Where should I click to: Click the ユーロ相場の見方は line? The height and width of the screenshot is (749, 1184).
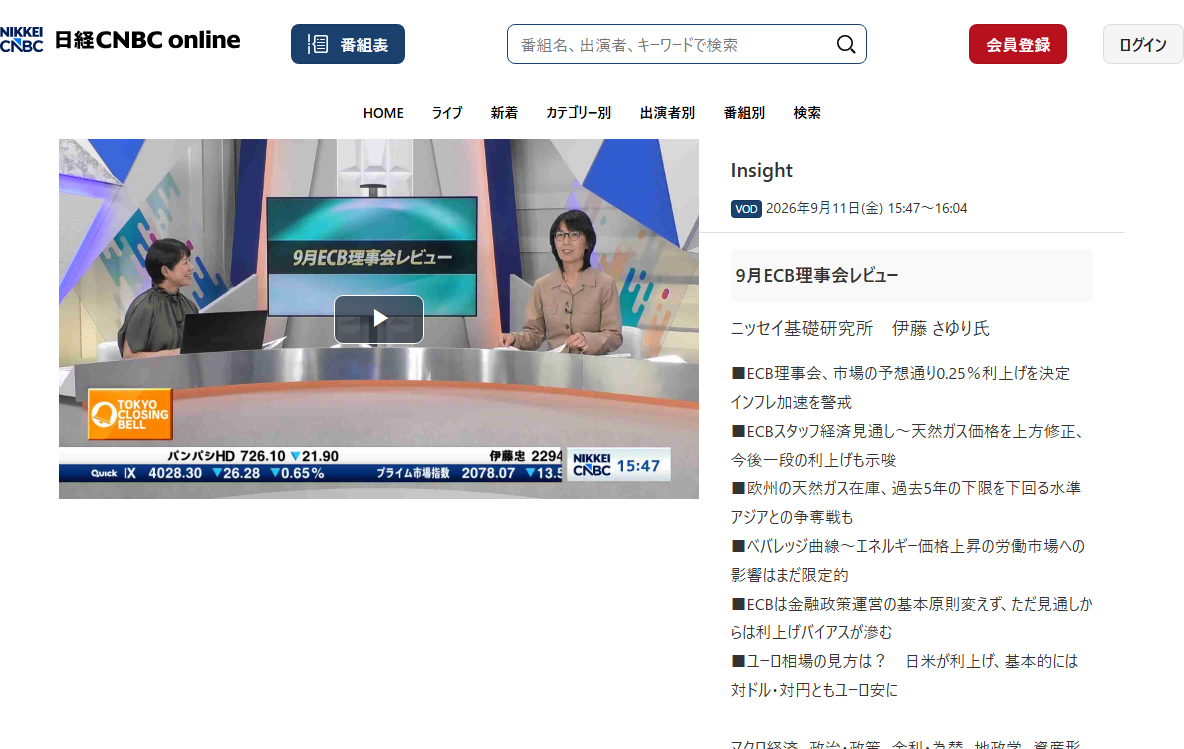[904, 661]
